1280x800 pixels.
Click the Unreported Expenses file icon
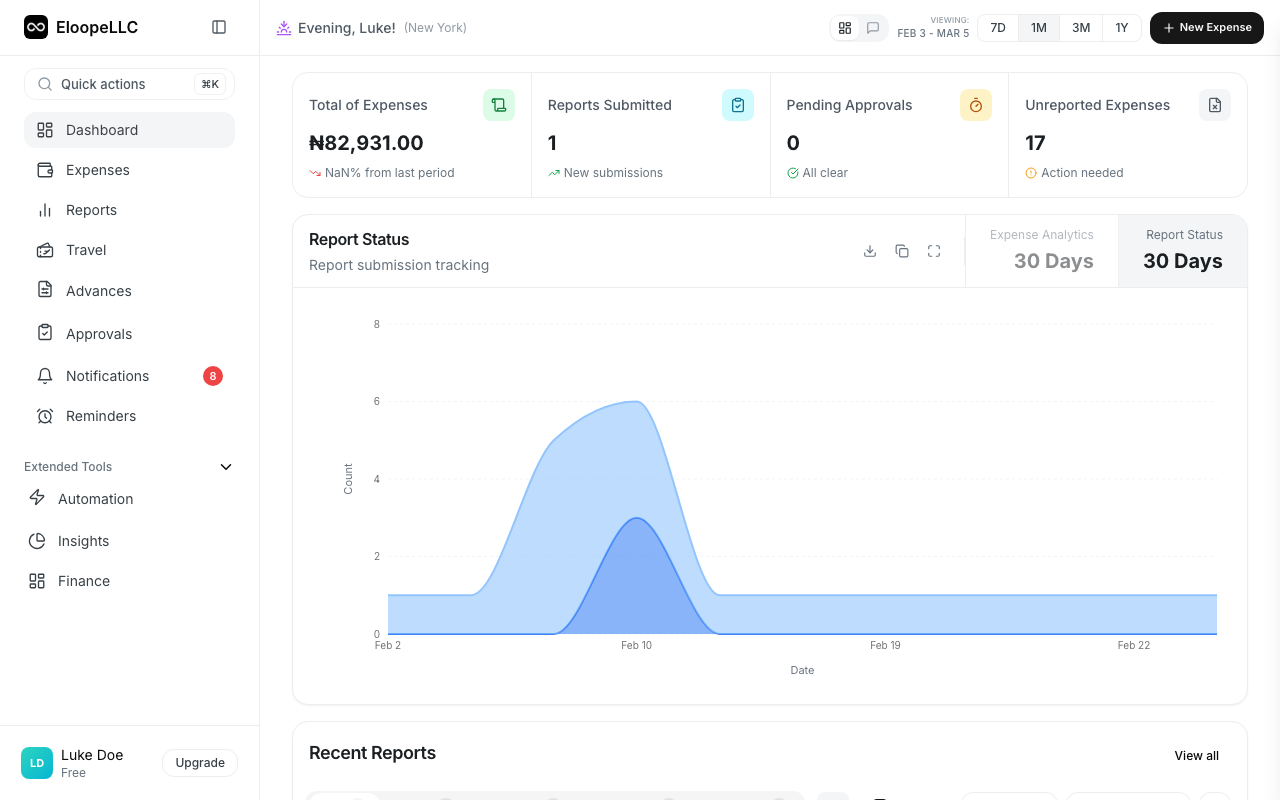pos(1214,105)
